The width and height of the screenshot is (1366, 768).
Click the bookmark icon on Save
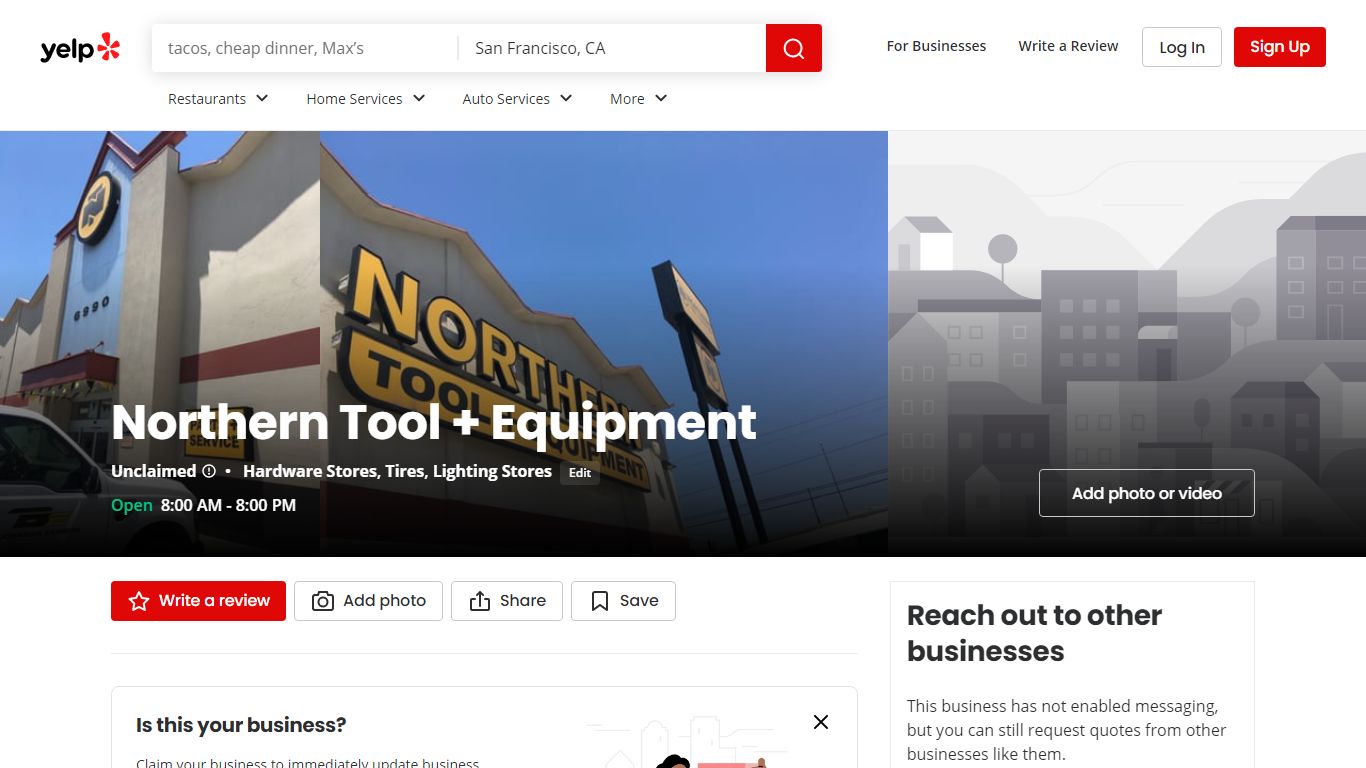click(600, 601)
